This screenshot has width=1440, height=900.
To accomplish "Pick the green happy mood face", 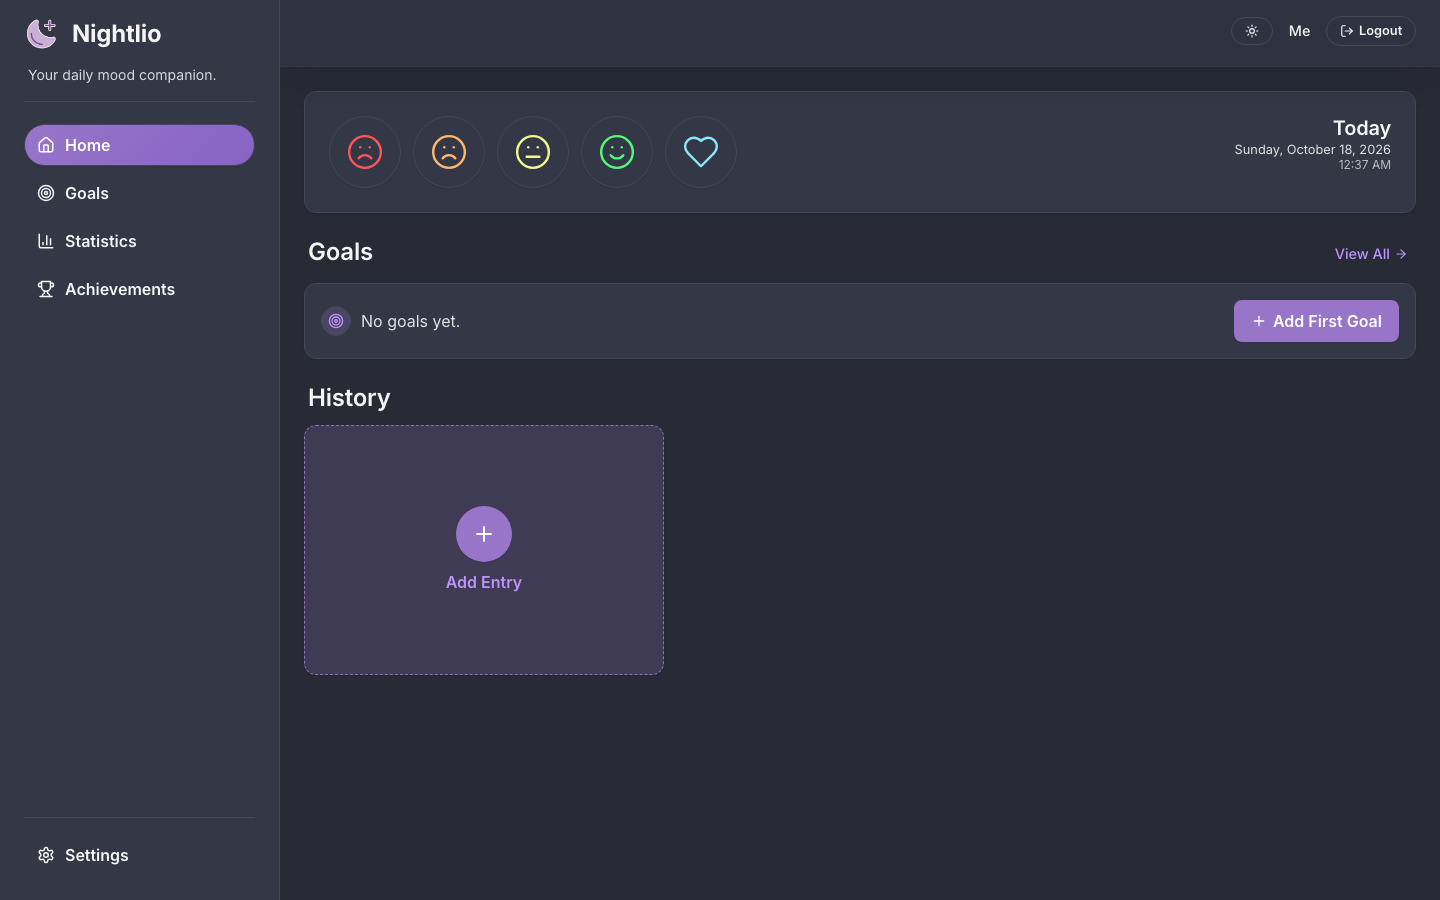I will pos(617,152).
